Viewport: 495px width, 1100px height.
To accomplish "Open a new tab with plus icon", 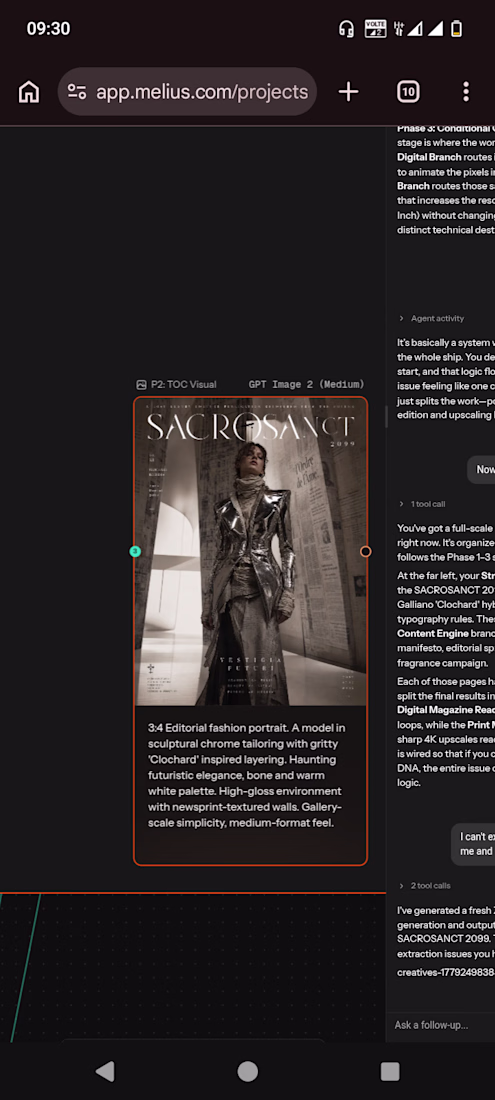I will 348,92.
